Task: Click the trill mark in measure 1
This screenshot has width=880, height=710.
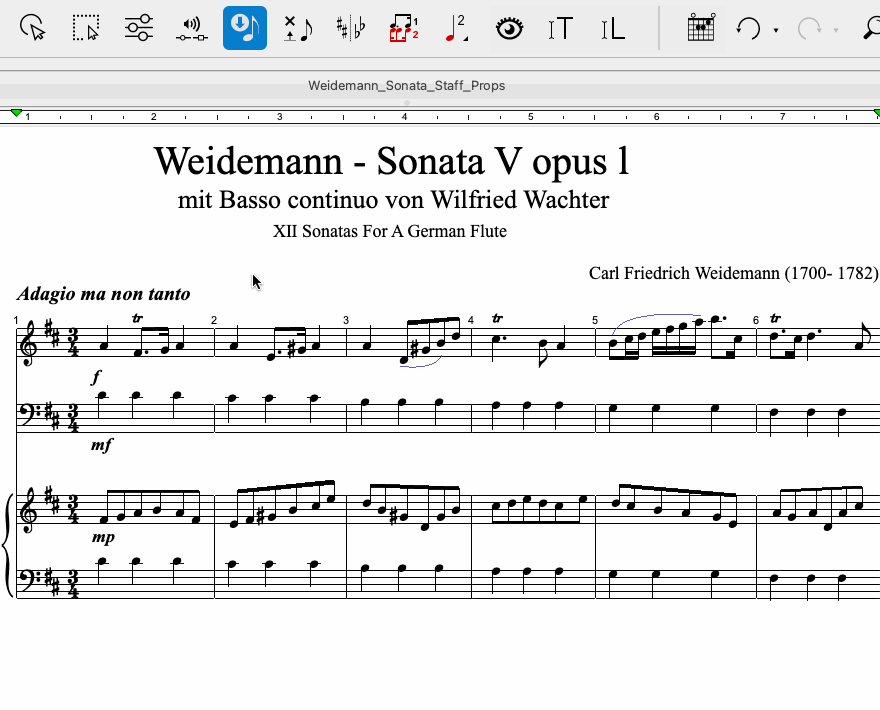Action: (x=138, y=318)
